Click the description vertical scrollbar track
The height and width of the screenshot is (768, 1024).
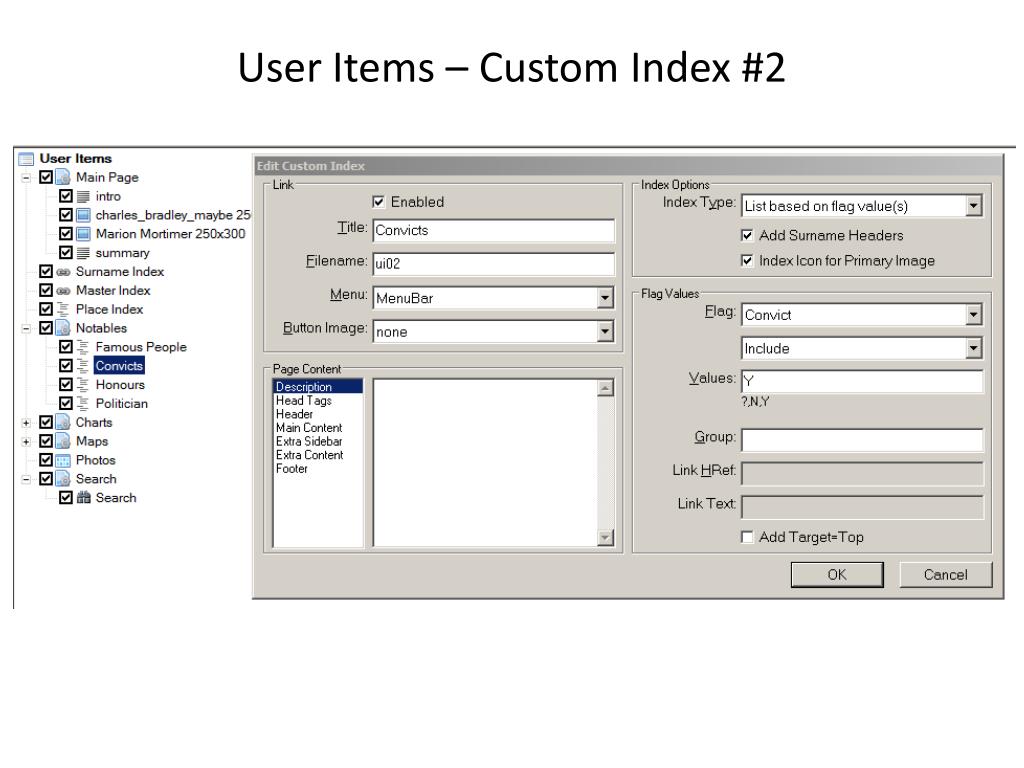[x=605, y=463]
